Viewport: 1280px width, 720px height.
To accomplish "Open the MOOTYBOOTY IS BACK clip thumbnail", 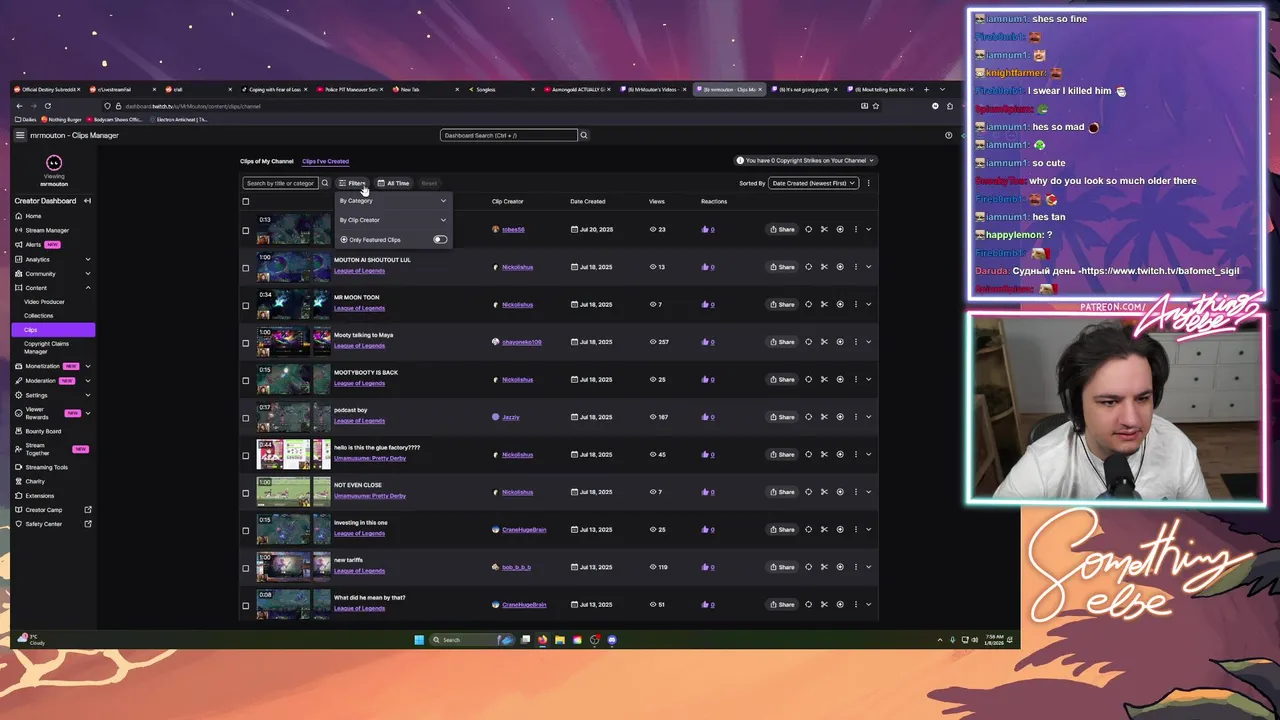I will coord(293,379).
